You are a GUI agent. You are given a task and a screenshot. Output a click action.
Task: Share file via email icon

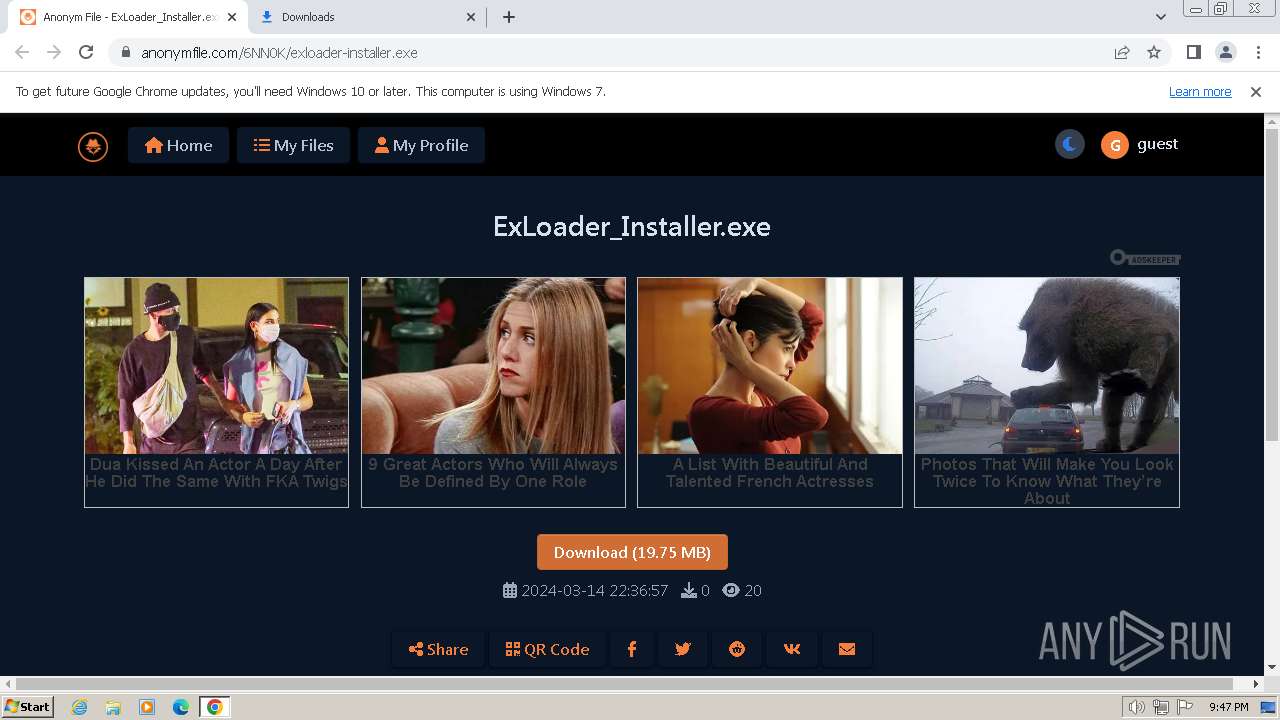[847, 649]
